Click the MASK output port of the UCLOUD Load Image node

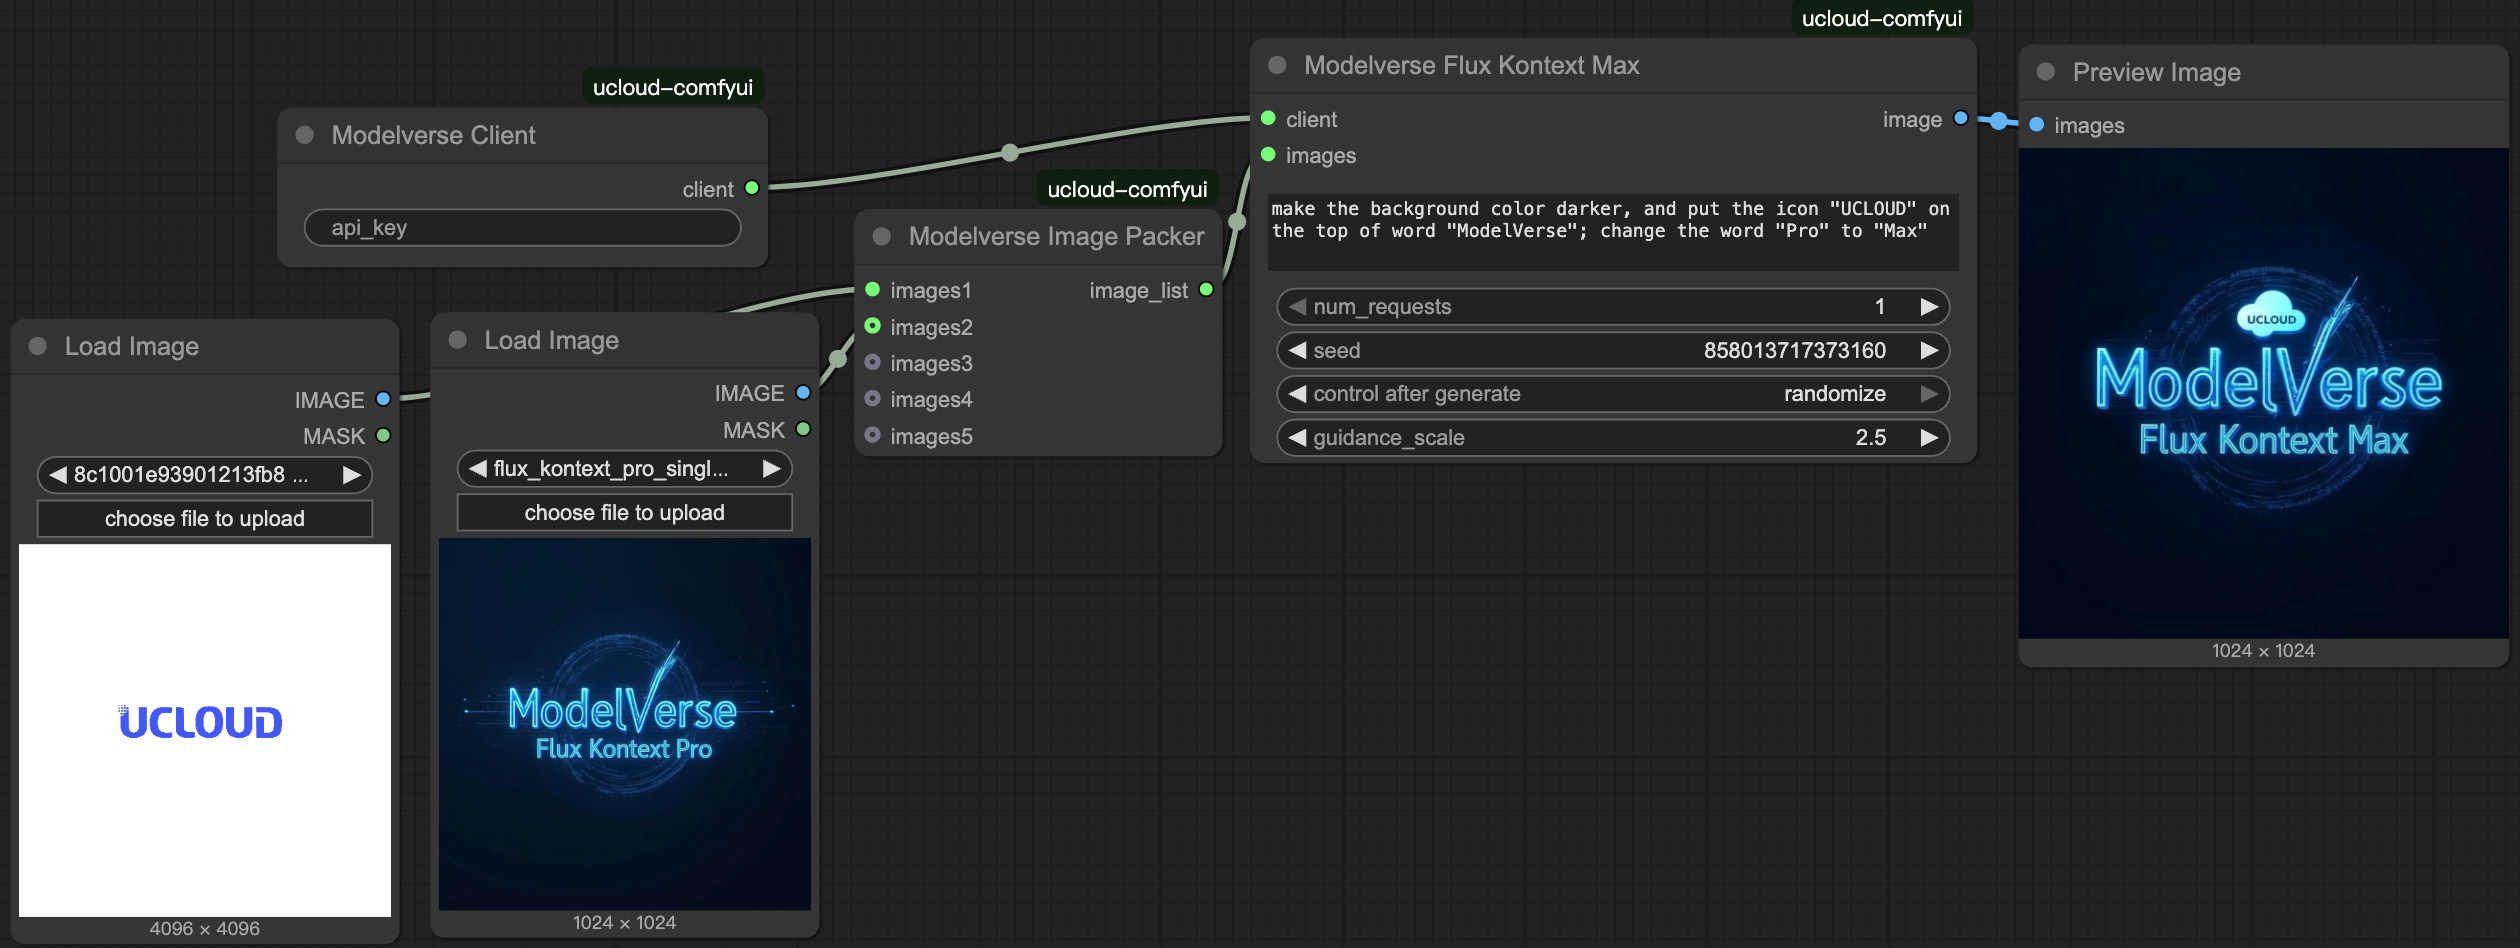[383, 435]
